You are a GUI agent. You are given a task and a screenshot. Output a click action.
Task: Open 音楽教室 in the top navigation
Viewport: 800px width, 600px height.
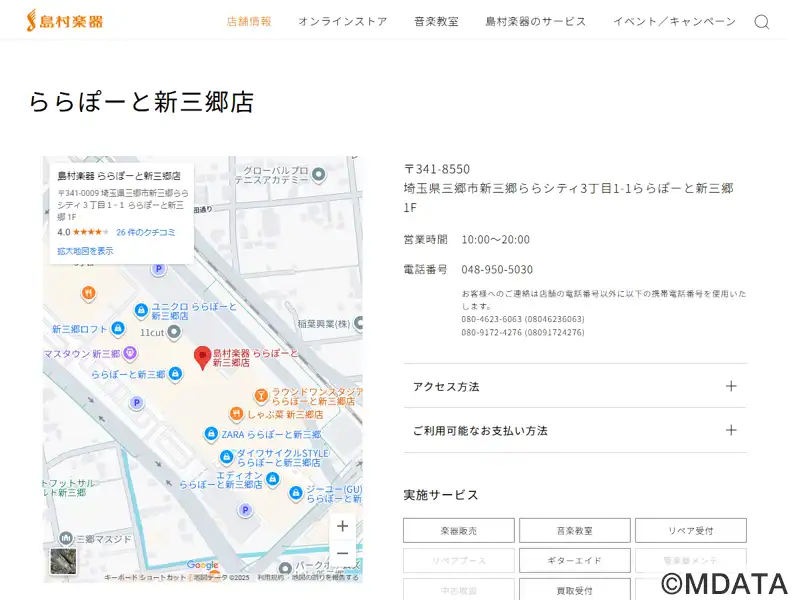point(436,21)
